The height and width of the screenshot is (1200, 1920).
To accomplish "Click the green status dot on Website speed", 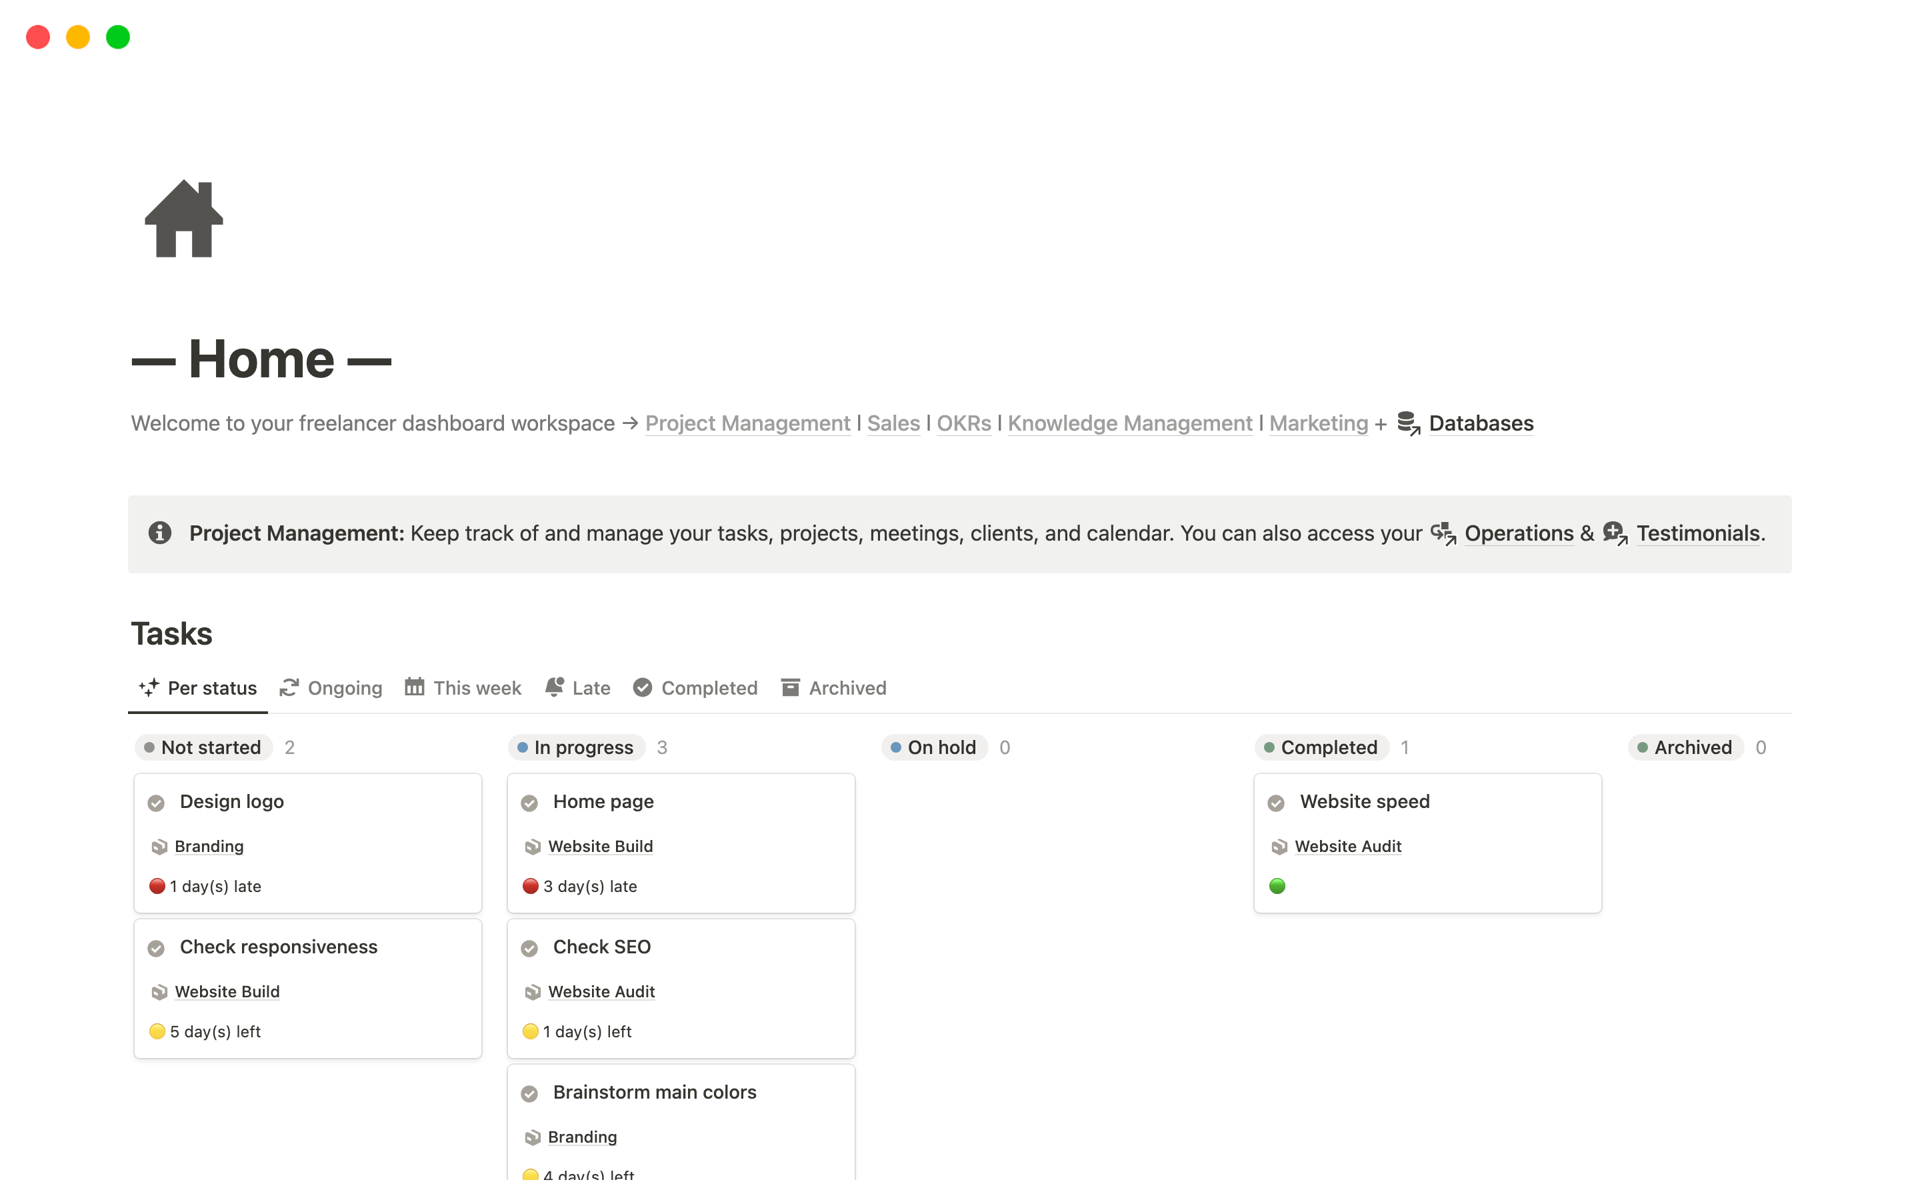I will point(1277,886).
